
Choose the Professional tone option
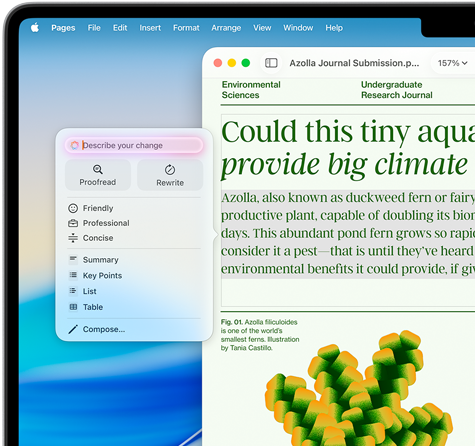(x=134, y=223)
